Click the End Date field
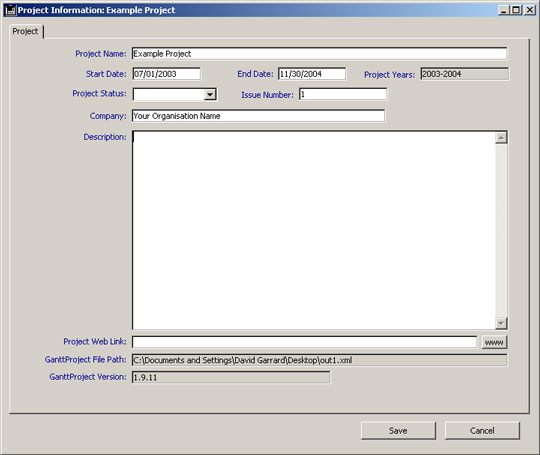Viewport: 540px width, 455px height. [312, 74]
